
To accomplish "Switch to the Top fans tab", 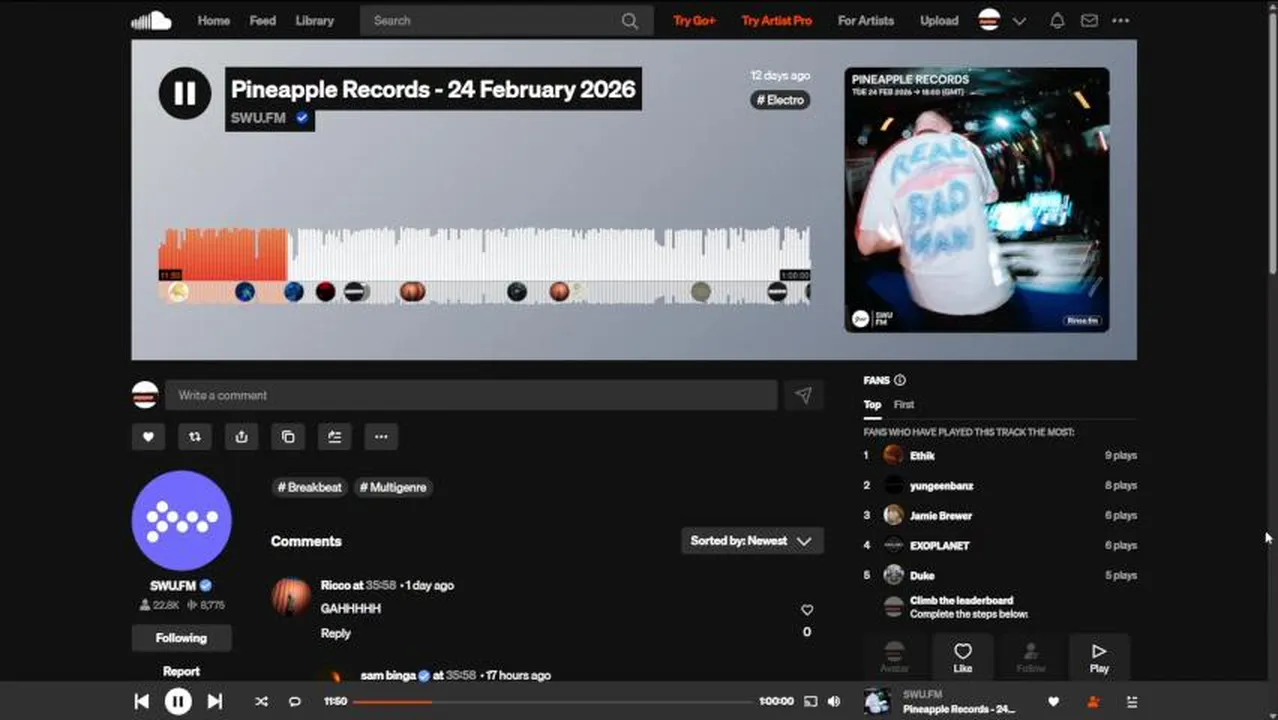I will 873,405.
